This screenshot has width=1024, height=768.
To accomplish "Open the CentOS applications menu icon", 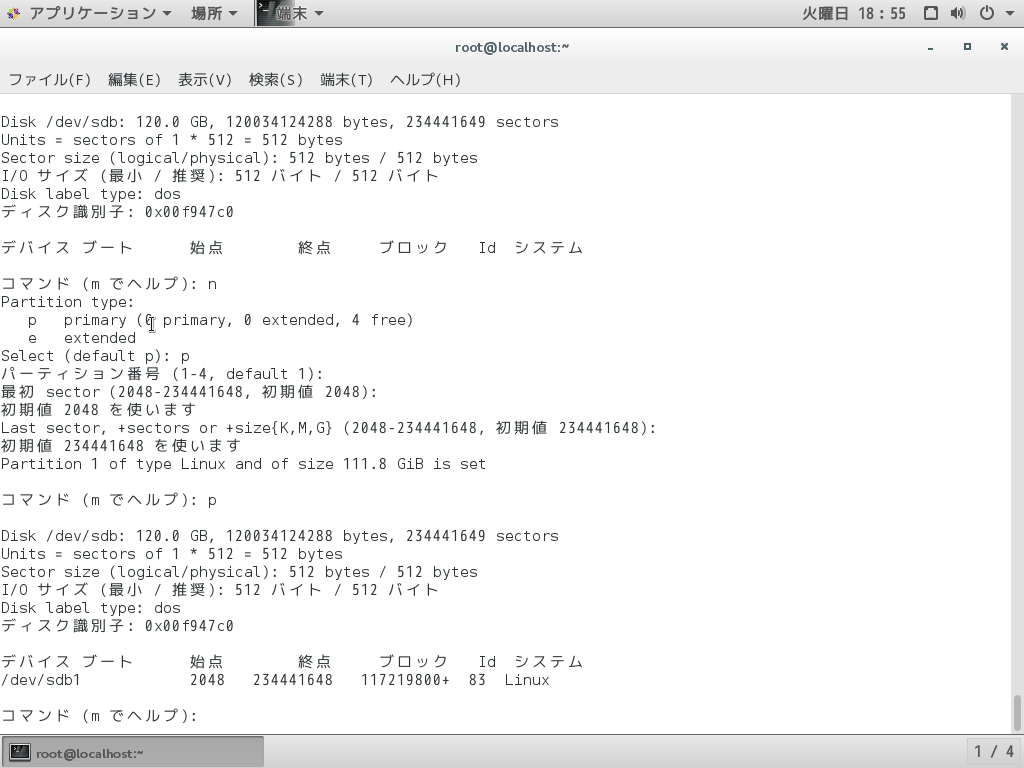I will click(x=12, y=13).
